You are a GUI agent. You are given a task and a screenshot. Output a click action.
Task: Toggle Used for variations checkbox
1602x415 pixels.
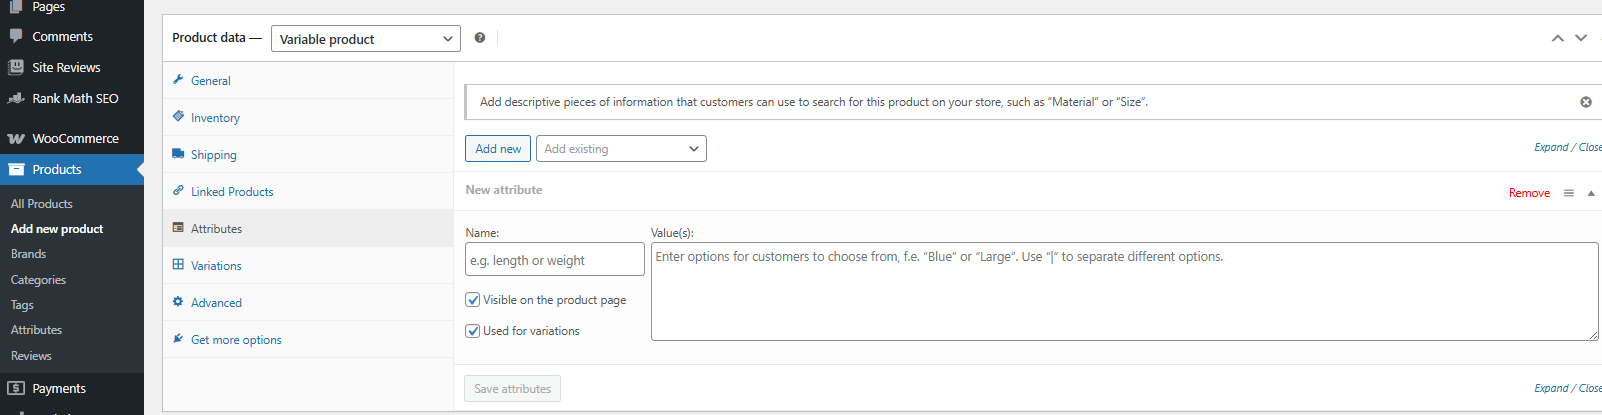click(473, 331)
